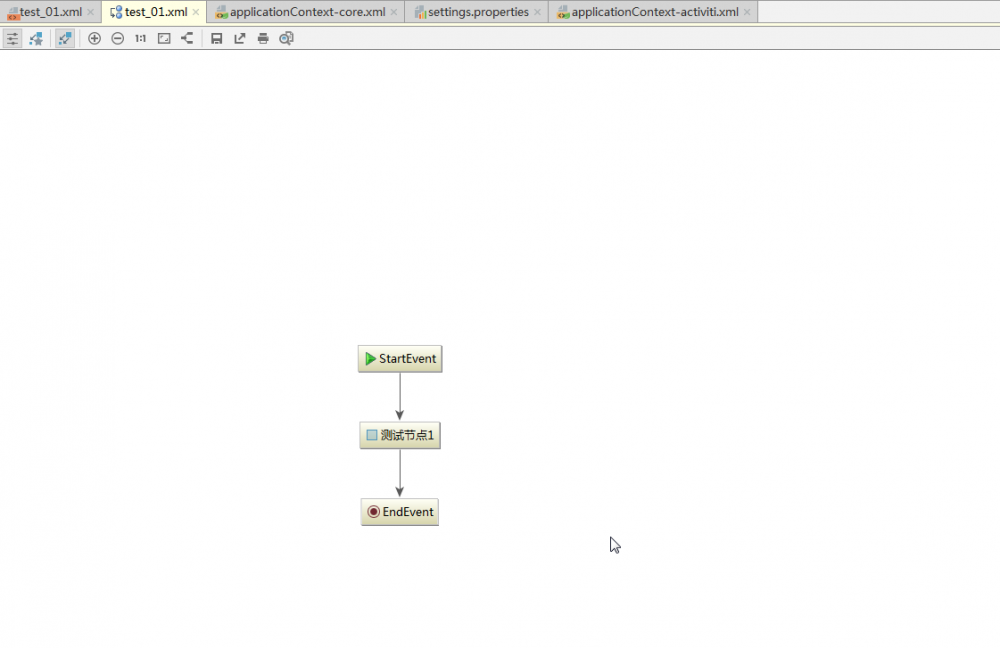Print the diagram
The width and height of the screenshot is (1000, 648).
pyautogui.click(x=263, y=39)
